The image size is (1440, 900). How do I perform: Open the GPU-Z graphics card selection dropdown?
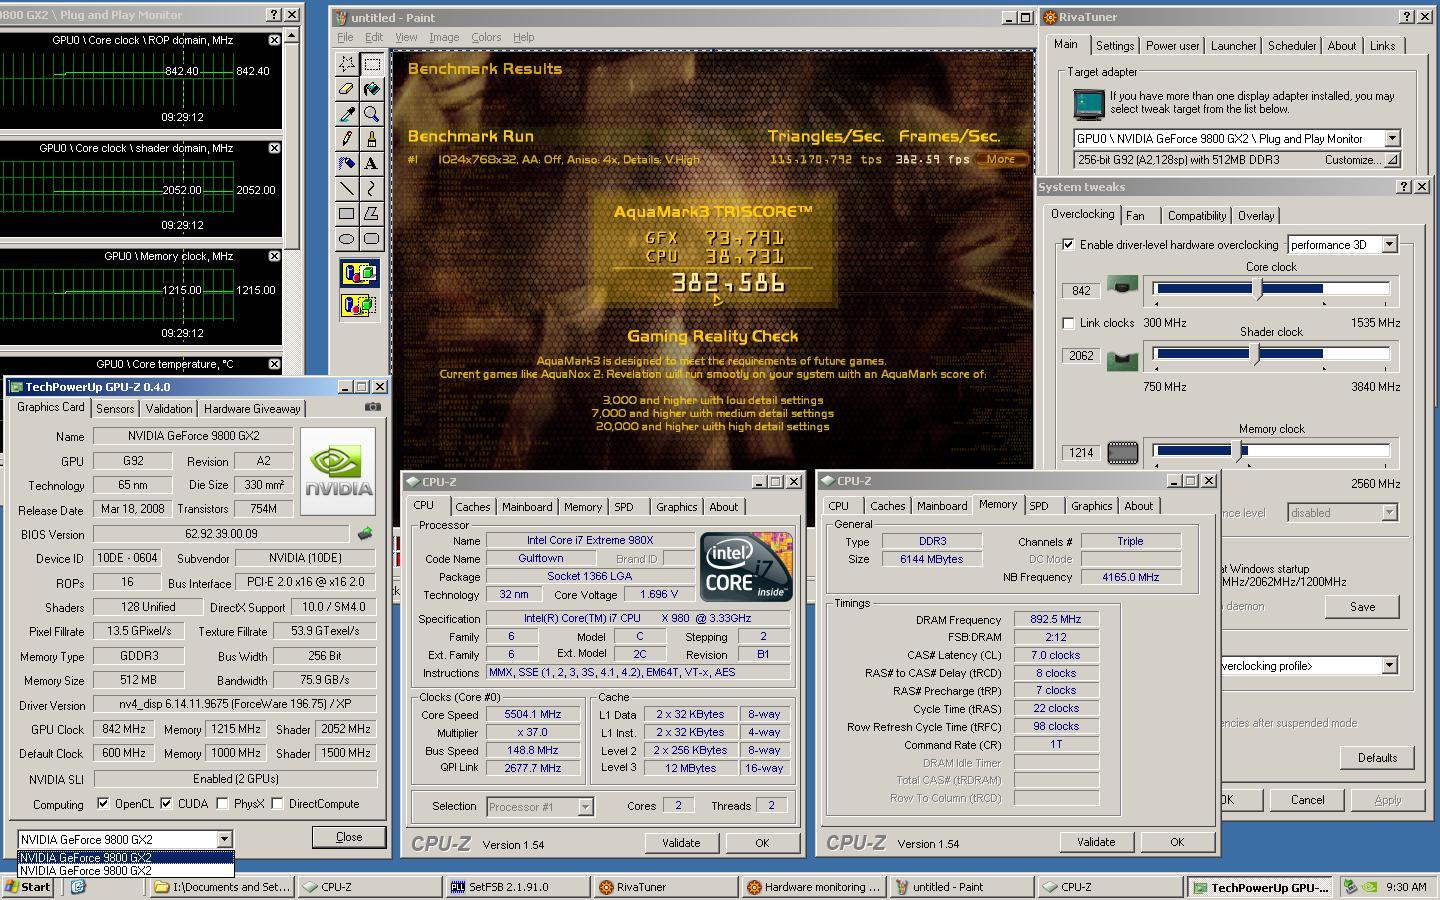[x=224, y=839]
